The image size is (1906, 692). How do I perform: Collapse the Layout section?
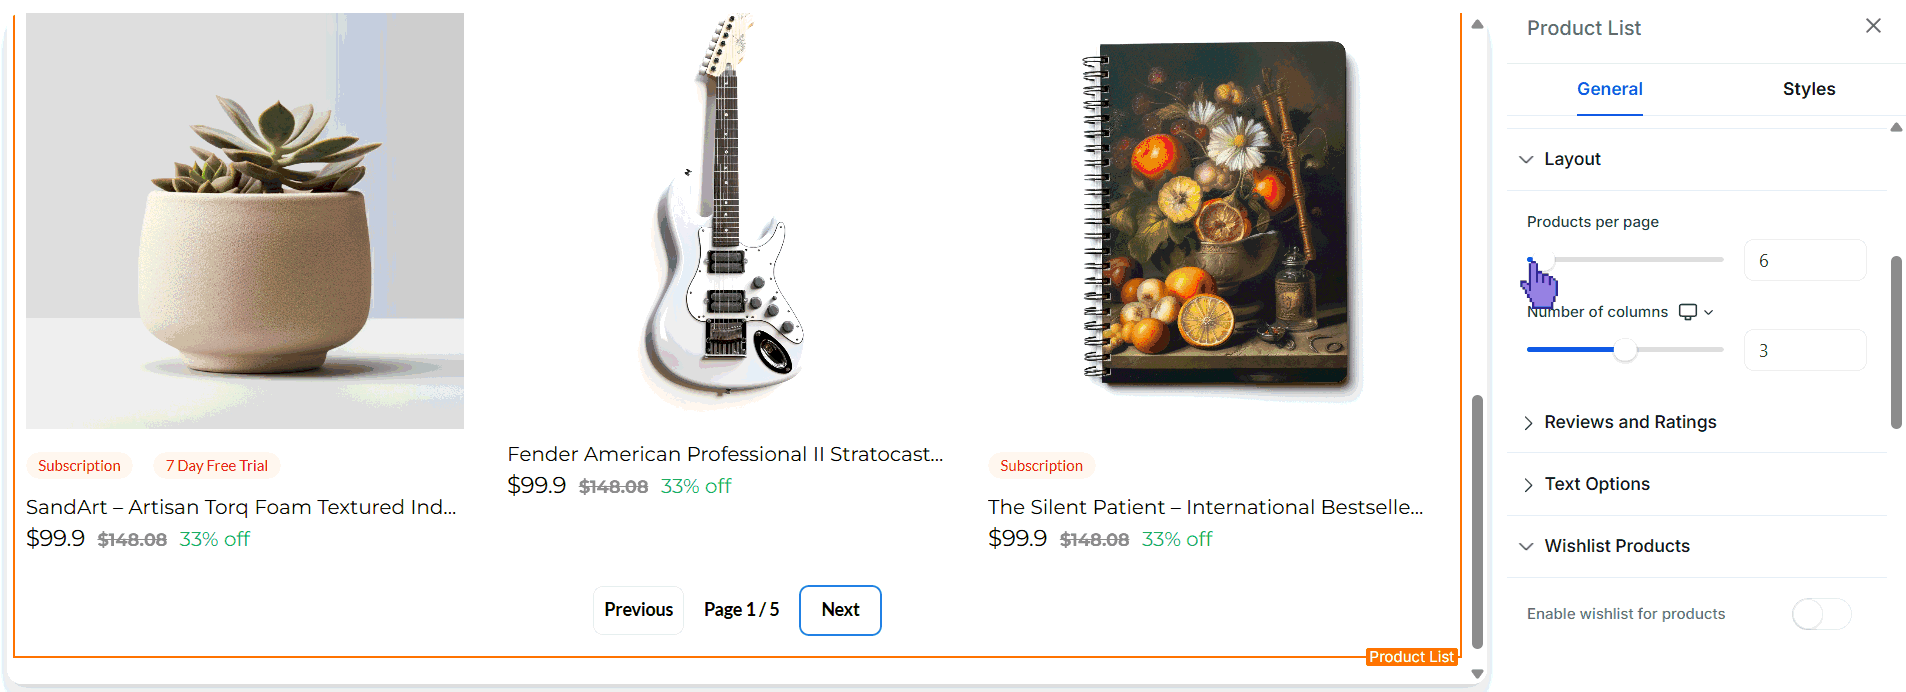coord(1572,159)
